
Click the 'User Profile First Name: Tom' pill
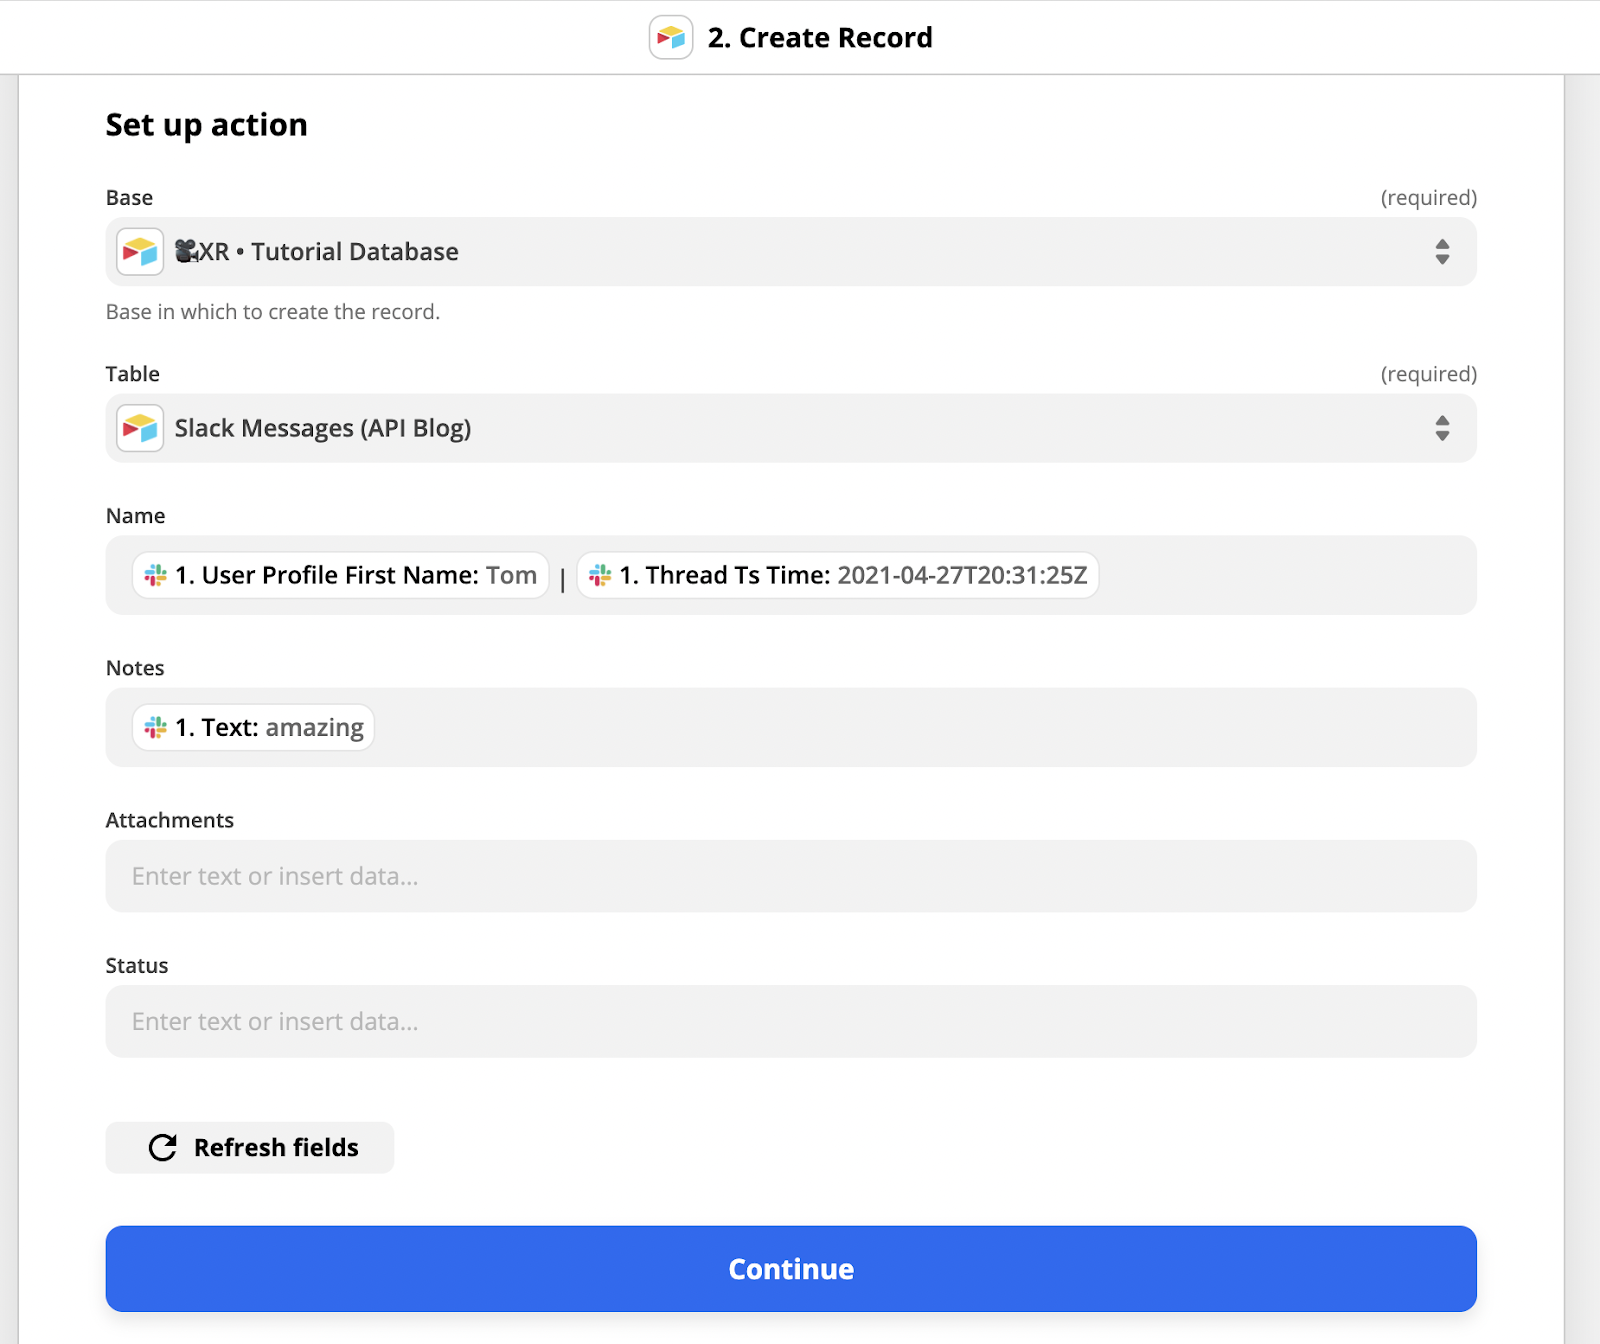click(341, 575)
